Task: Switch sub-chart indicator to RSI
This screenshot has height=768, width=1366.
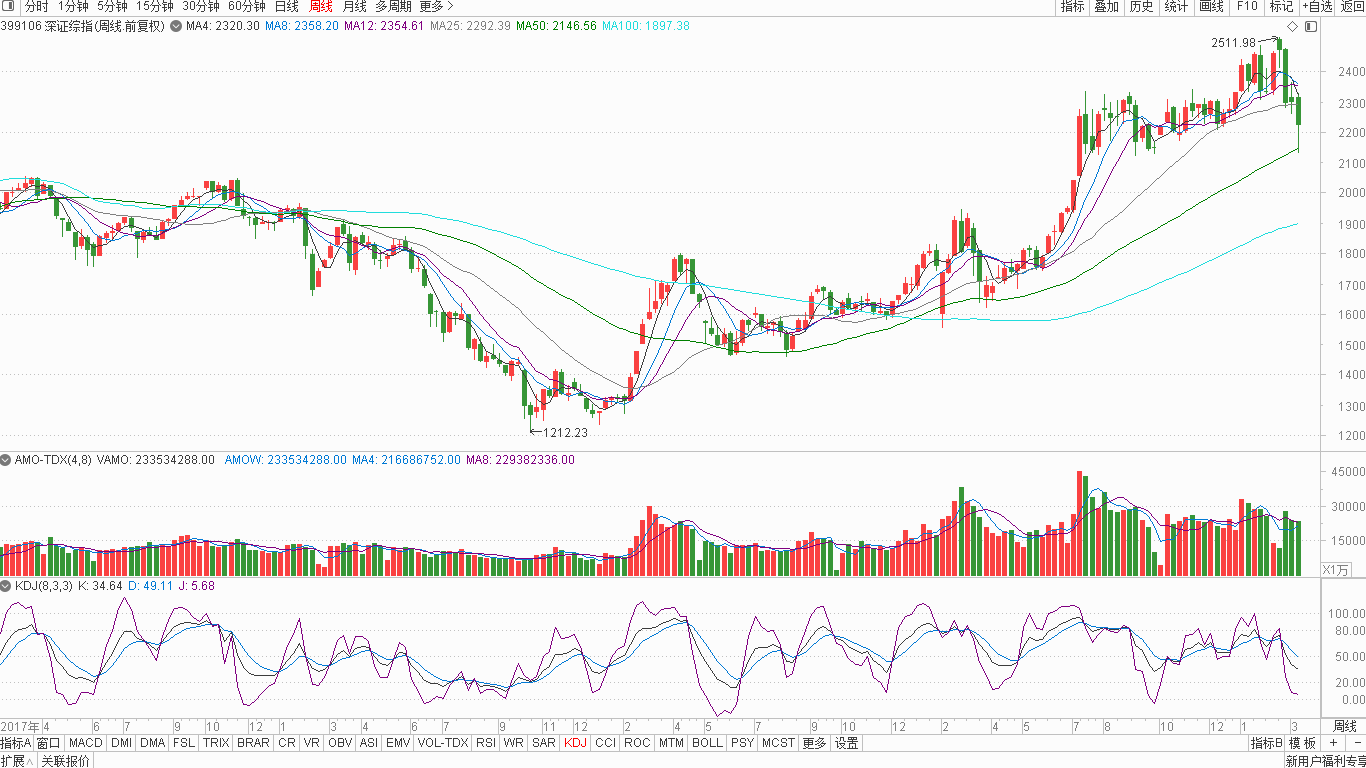Action: pos(486,743)
